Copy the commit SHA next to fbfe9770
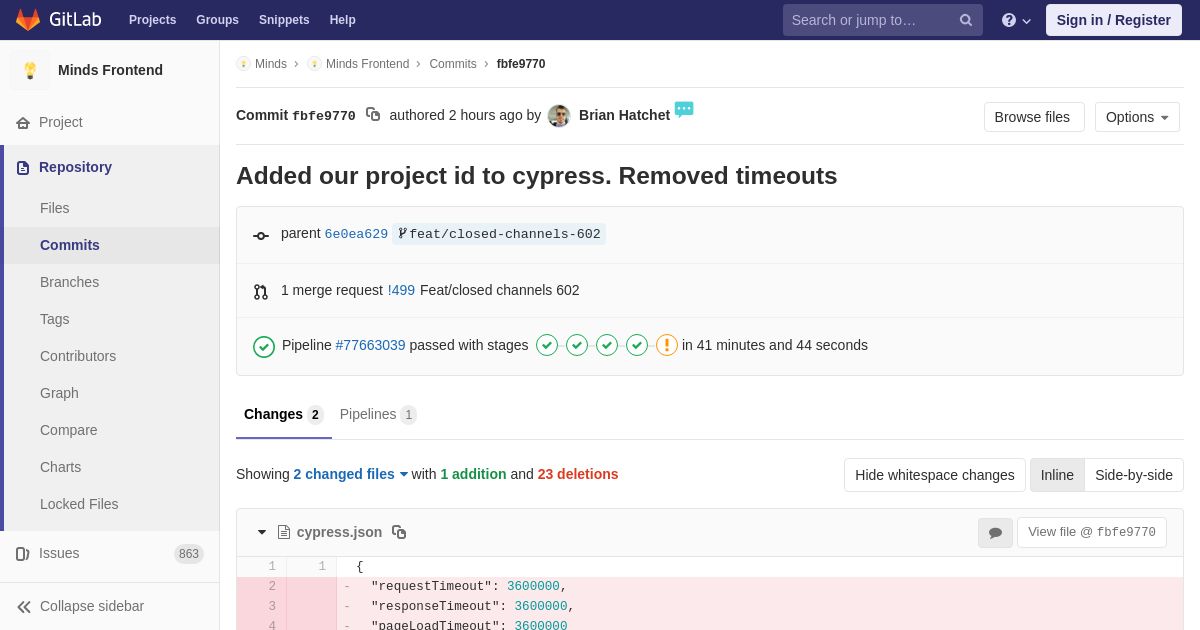1200x630 pixels. coord(373,115)
